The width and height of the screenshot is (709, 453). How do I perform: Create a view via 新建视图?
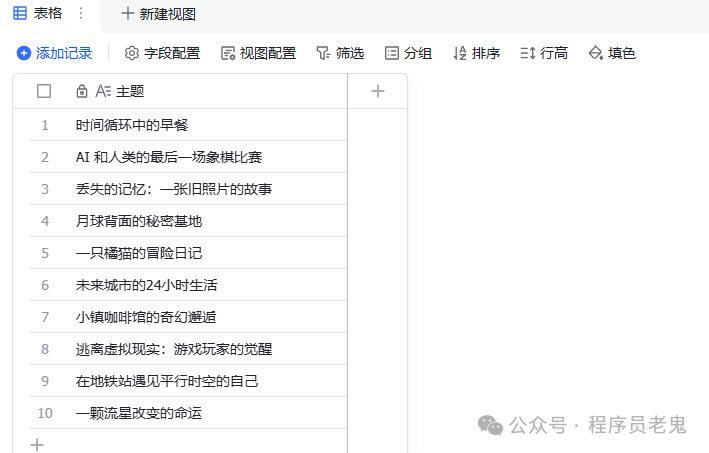159,14
